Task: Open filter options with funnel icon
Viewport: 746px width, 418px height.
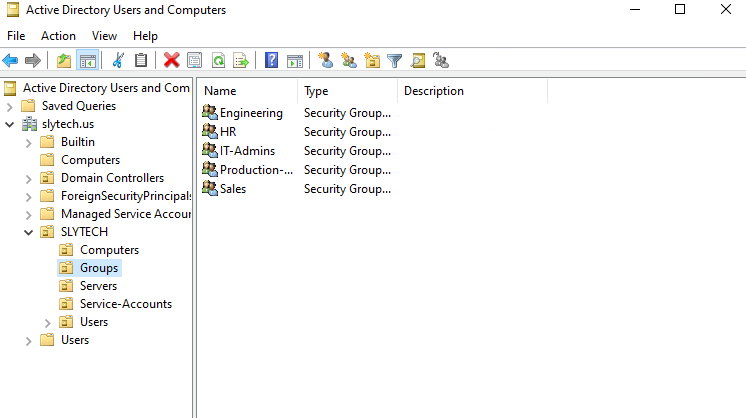Action: 394,60
